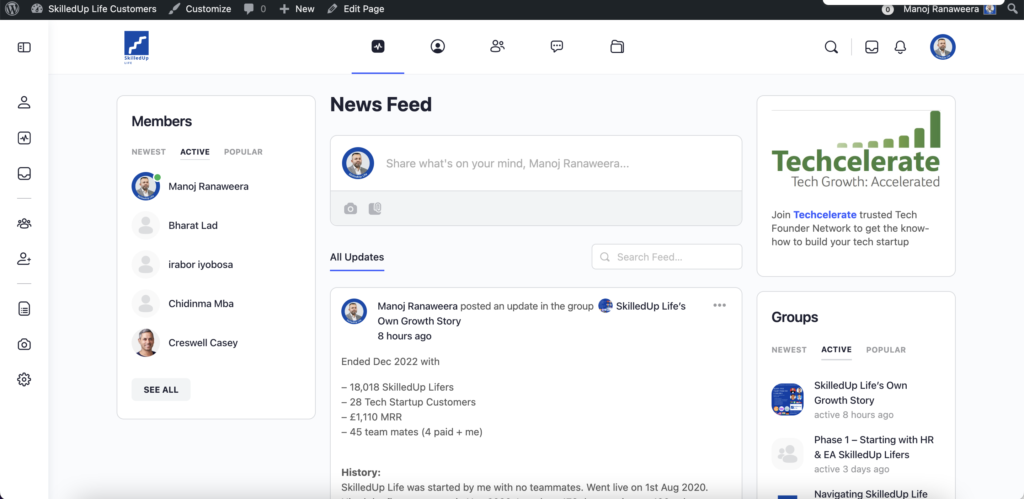Open member Chidinma Mba
Screen dimensions: 1024x499
(201, 304)
